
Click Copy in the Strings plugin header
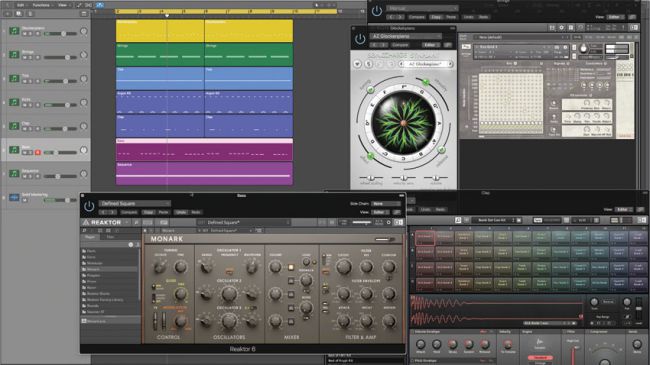436,17
